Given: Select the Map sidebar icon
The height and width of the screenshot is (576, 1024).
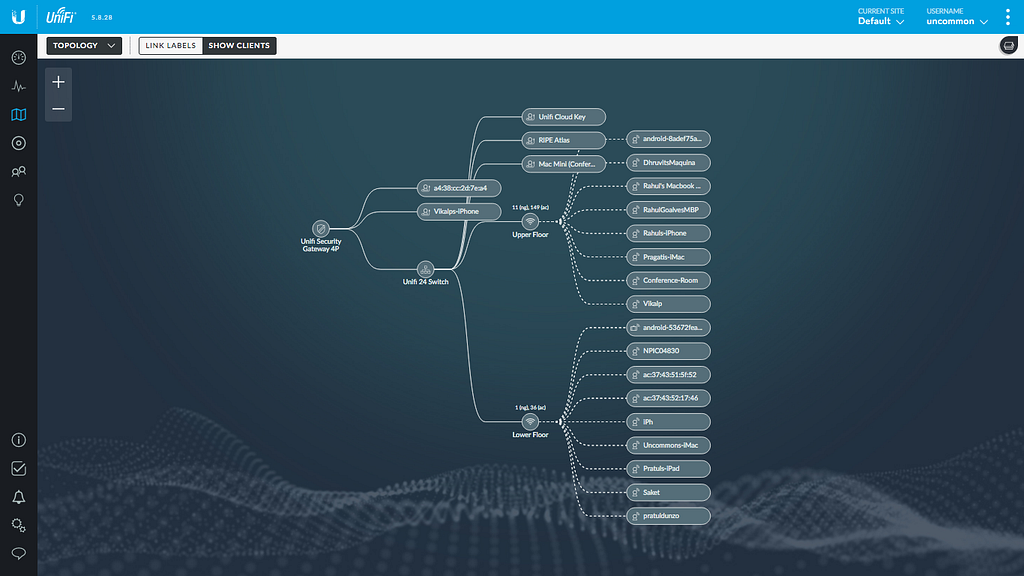Looking at the screenshot, I should (x=18, y=115).
